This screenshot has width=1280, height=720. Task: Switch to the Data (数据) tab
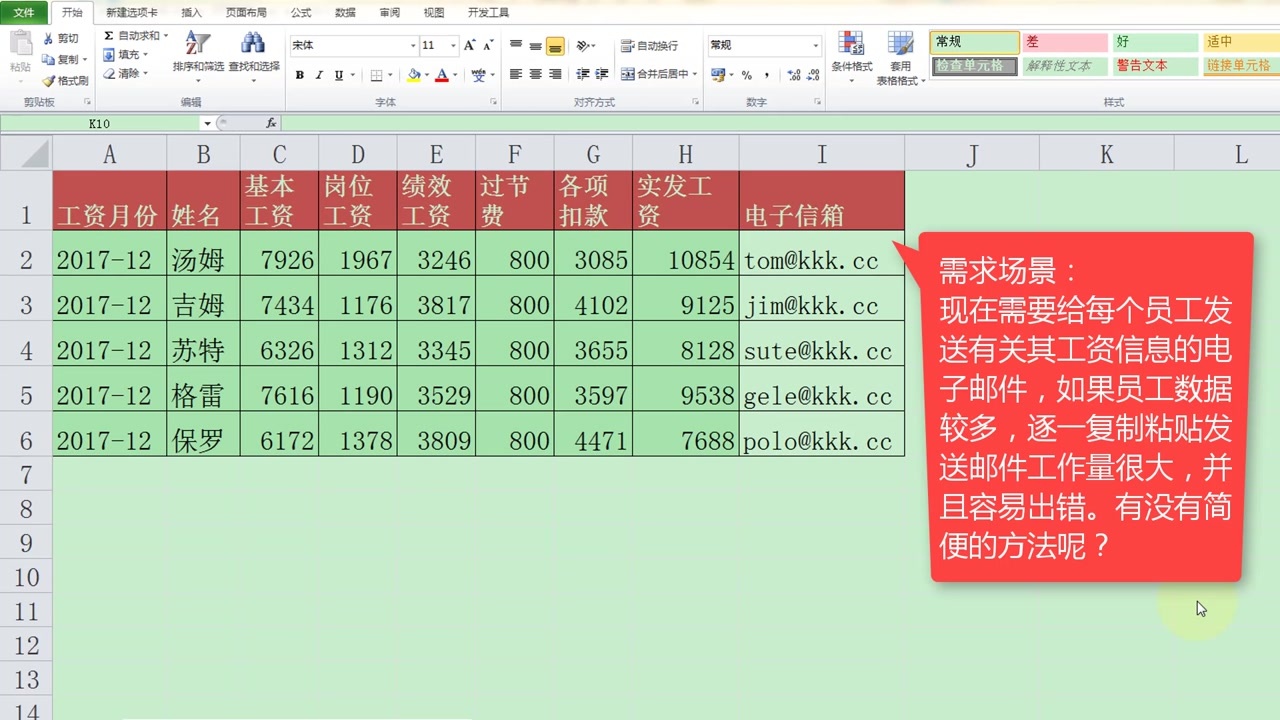point(345,13)
